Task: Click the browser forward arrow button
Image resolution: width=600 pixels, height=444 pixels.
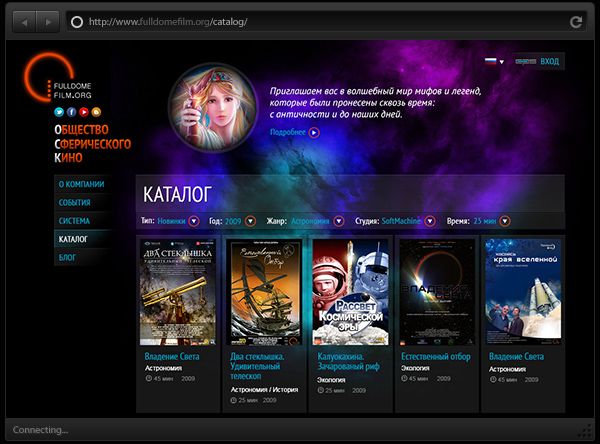Action: pos(47,21)
